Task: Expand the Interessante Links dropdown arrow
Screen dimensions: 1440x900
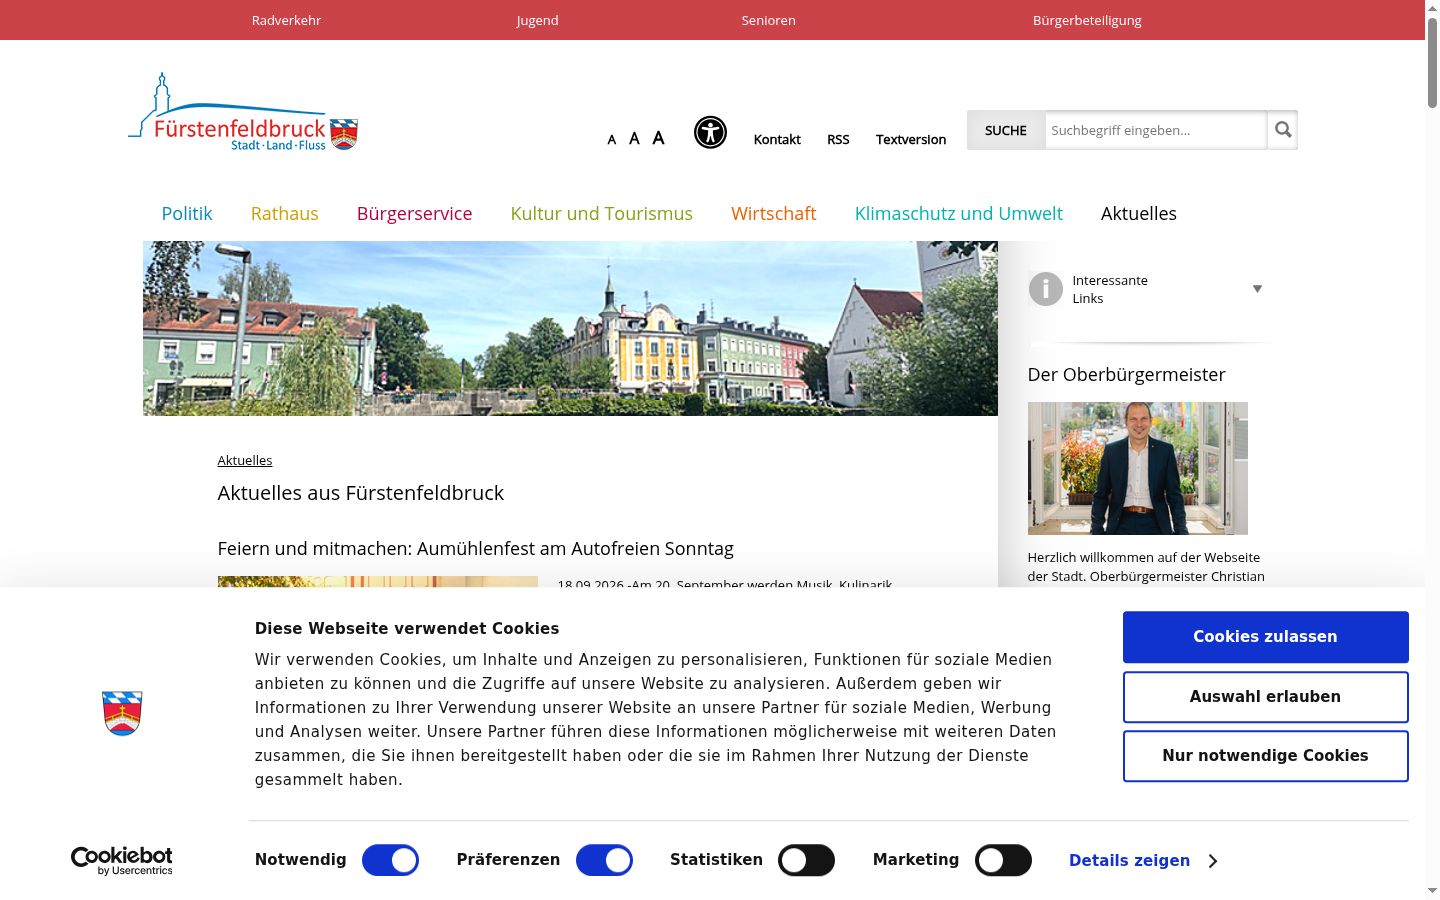Action: point(1257,289)
